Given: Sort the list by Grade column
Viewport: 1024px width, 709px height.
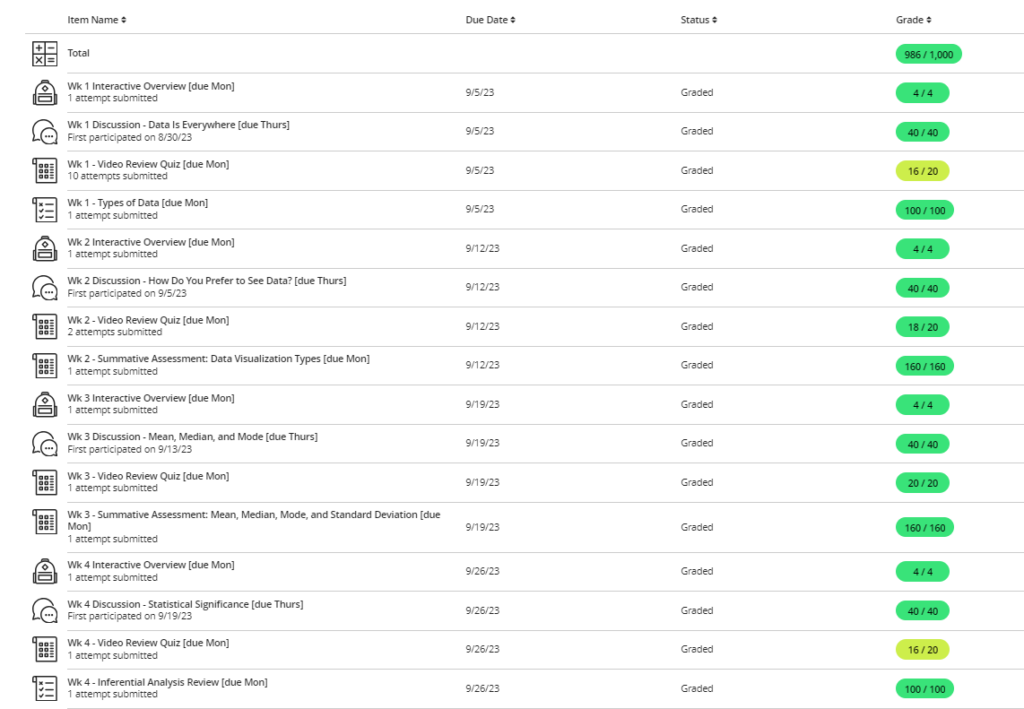Looking at the screenshot, I should click(914, 20).
